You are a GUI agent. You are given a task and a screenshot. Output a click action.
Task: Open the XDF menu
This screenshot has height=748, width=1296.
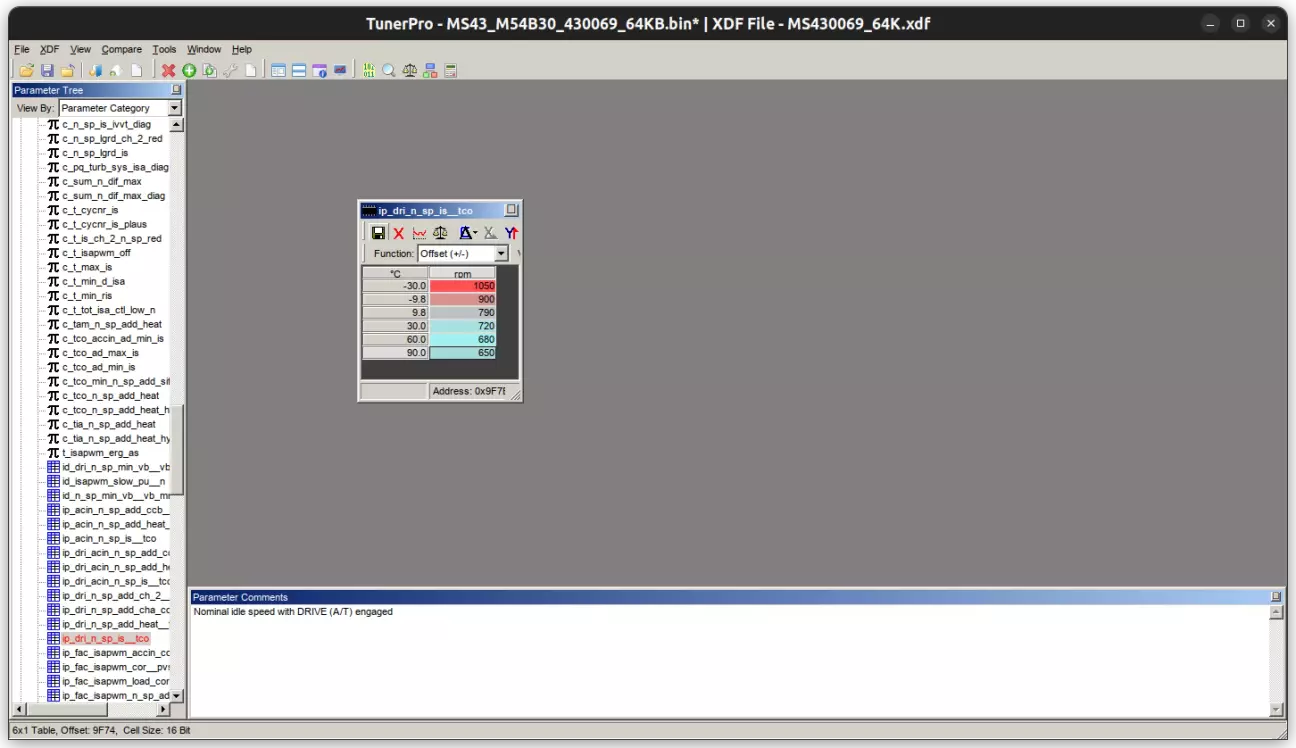49,49
